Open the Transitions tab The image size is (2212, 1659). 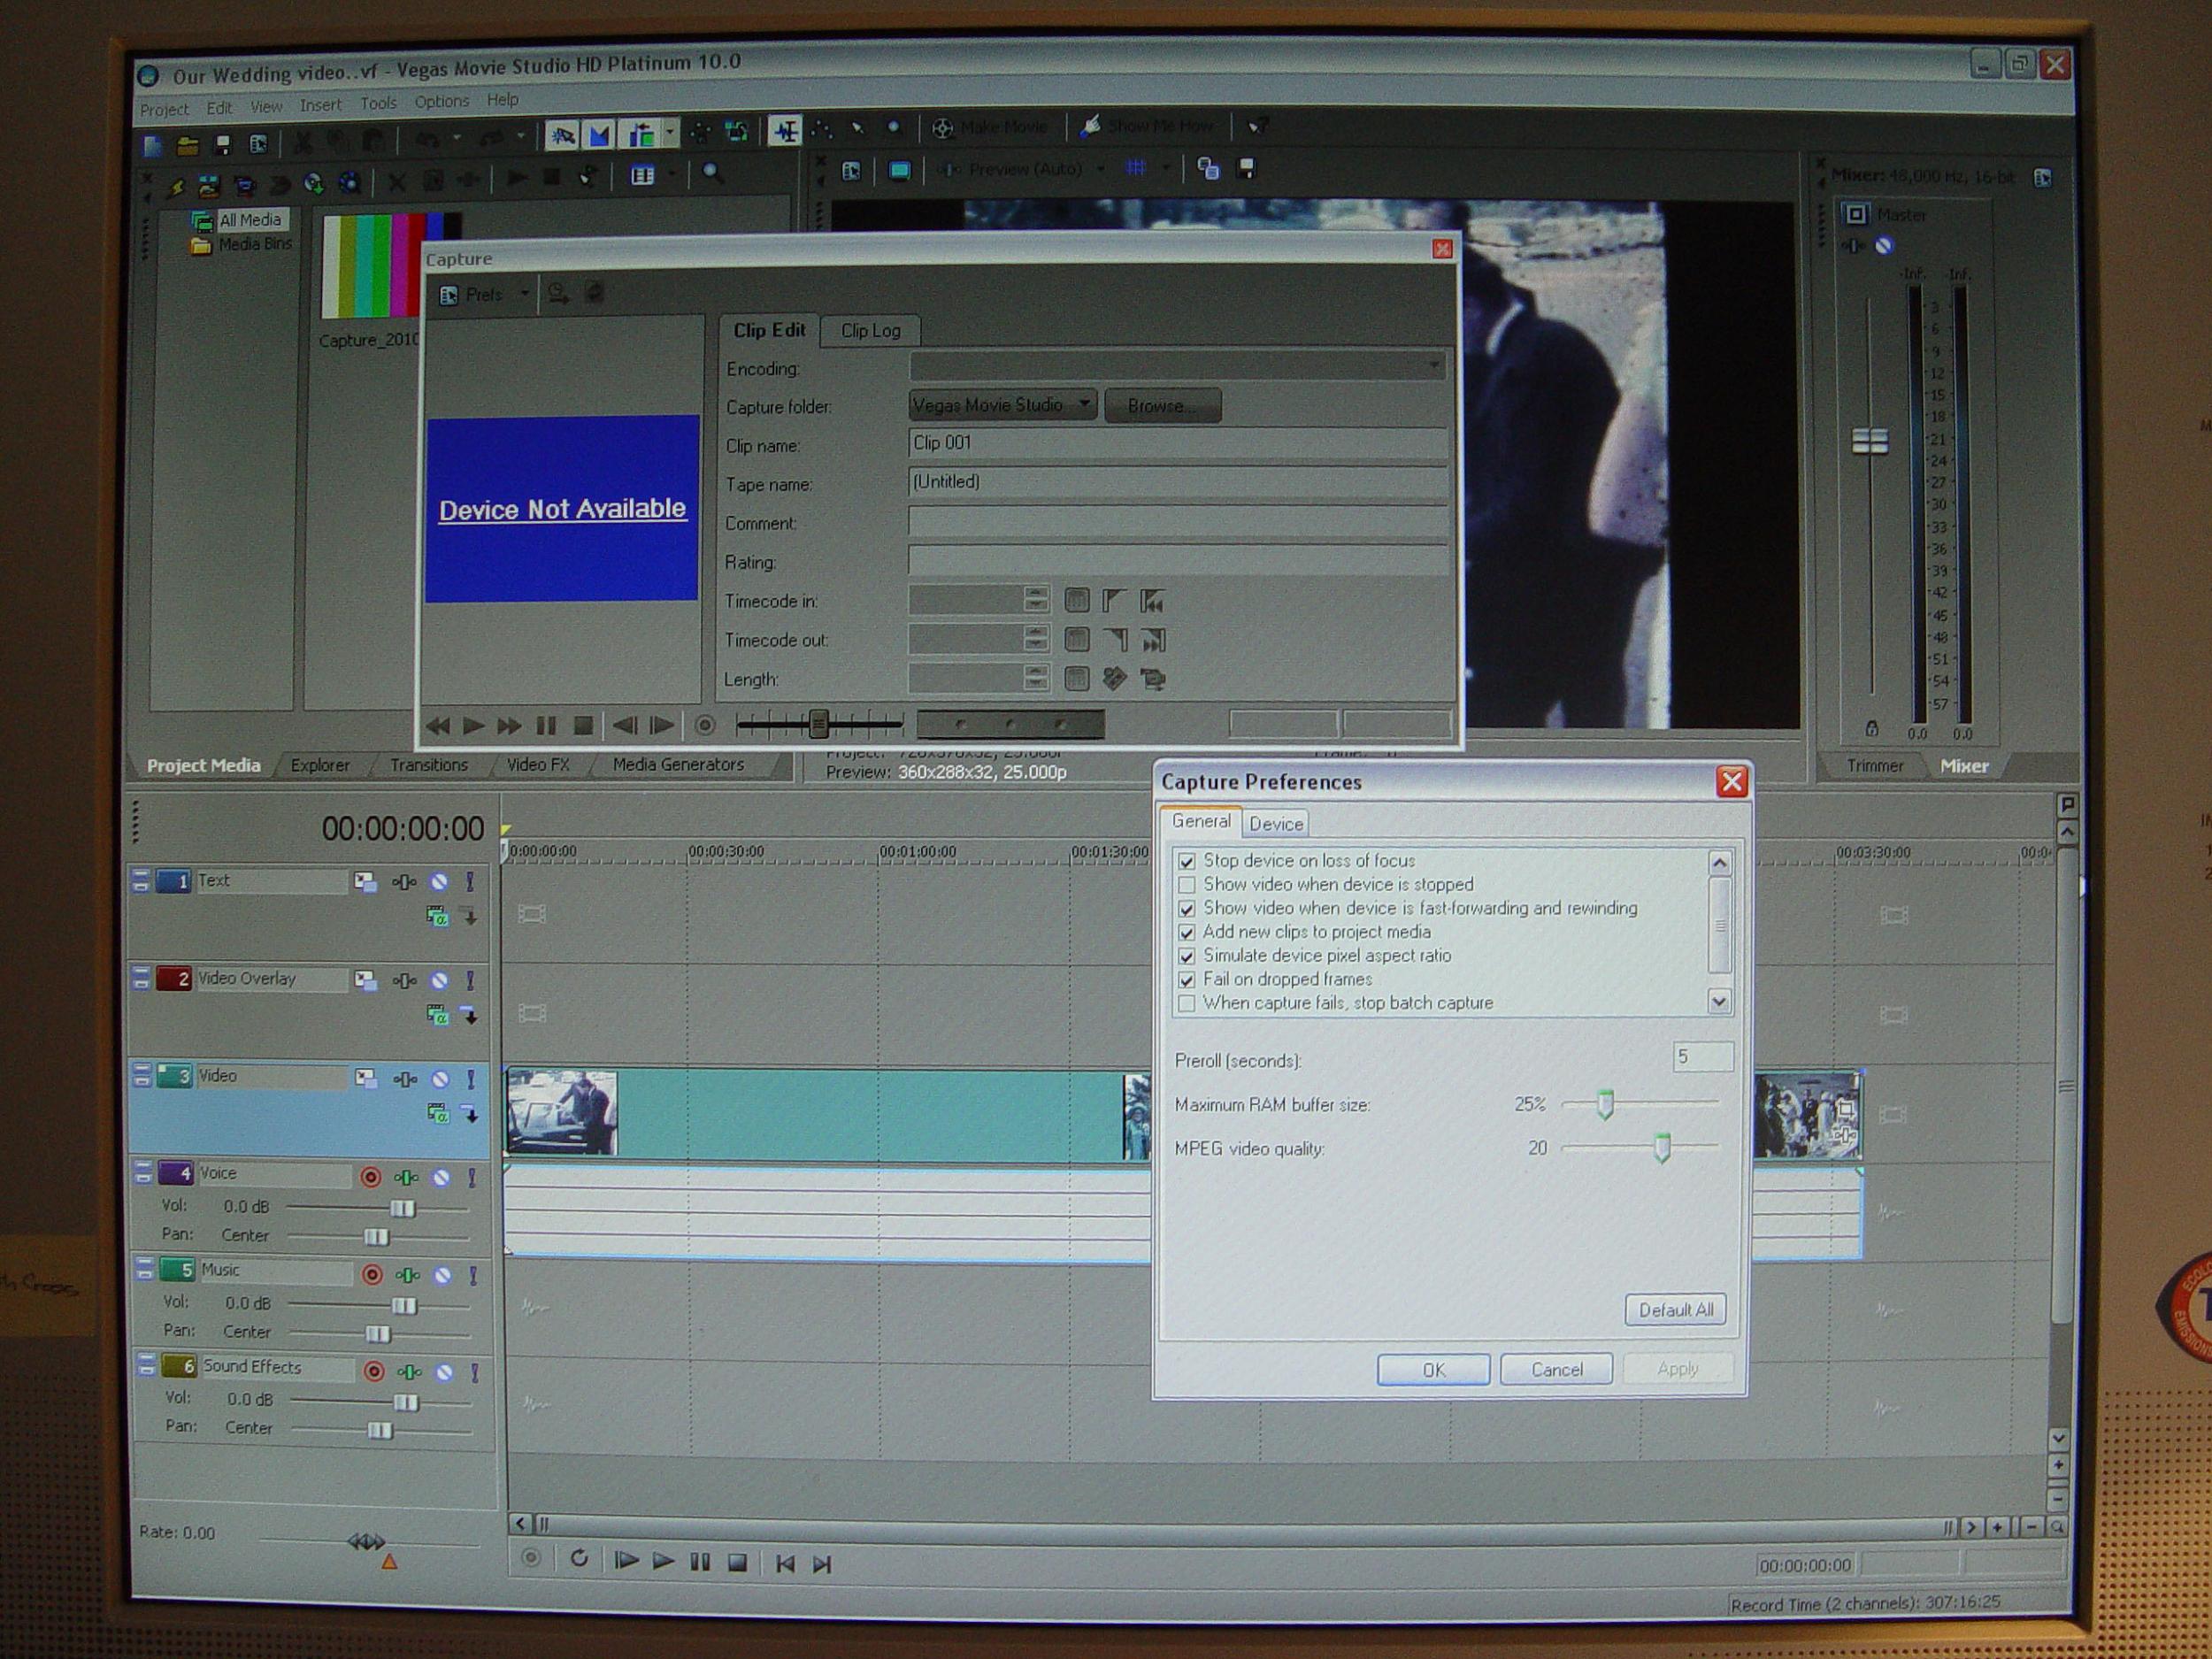[428, 765]
